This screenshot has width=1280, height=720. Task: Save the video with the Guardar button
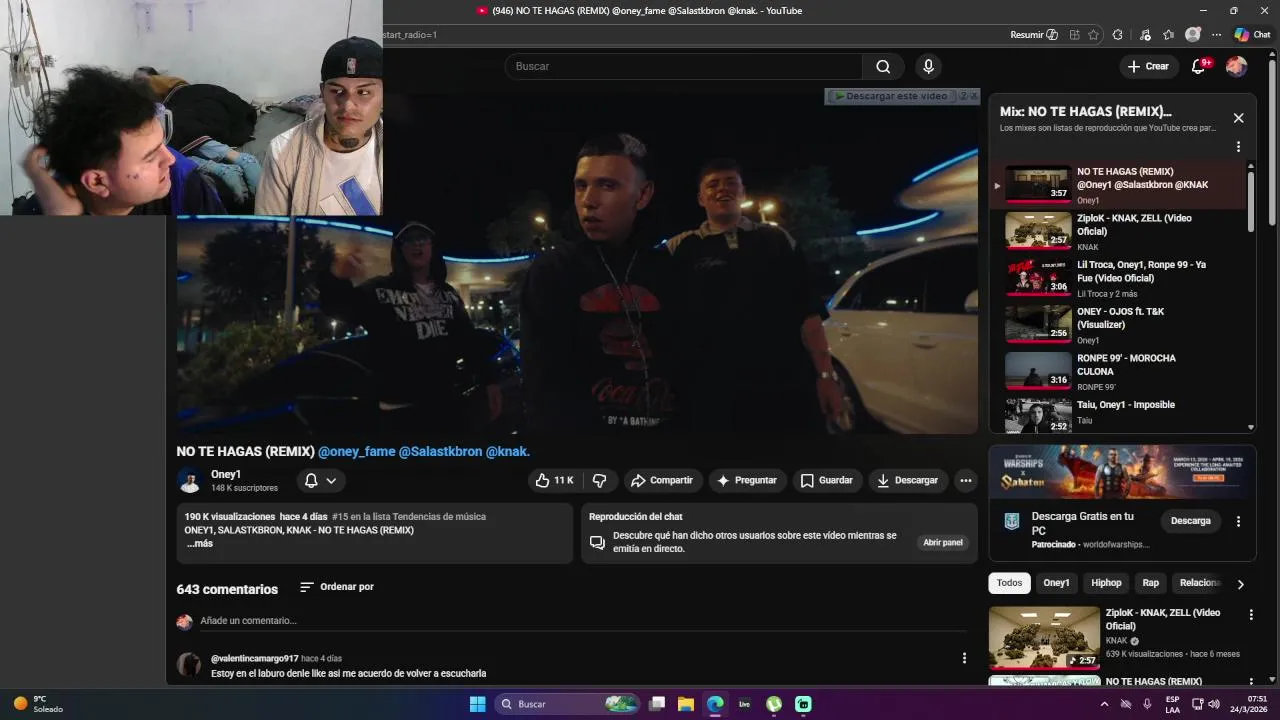pyautogui.click(x=827, y=480)
